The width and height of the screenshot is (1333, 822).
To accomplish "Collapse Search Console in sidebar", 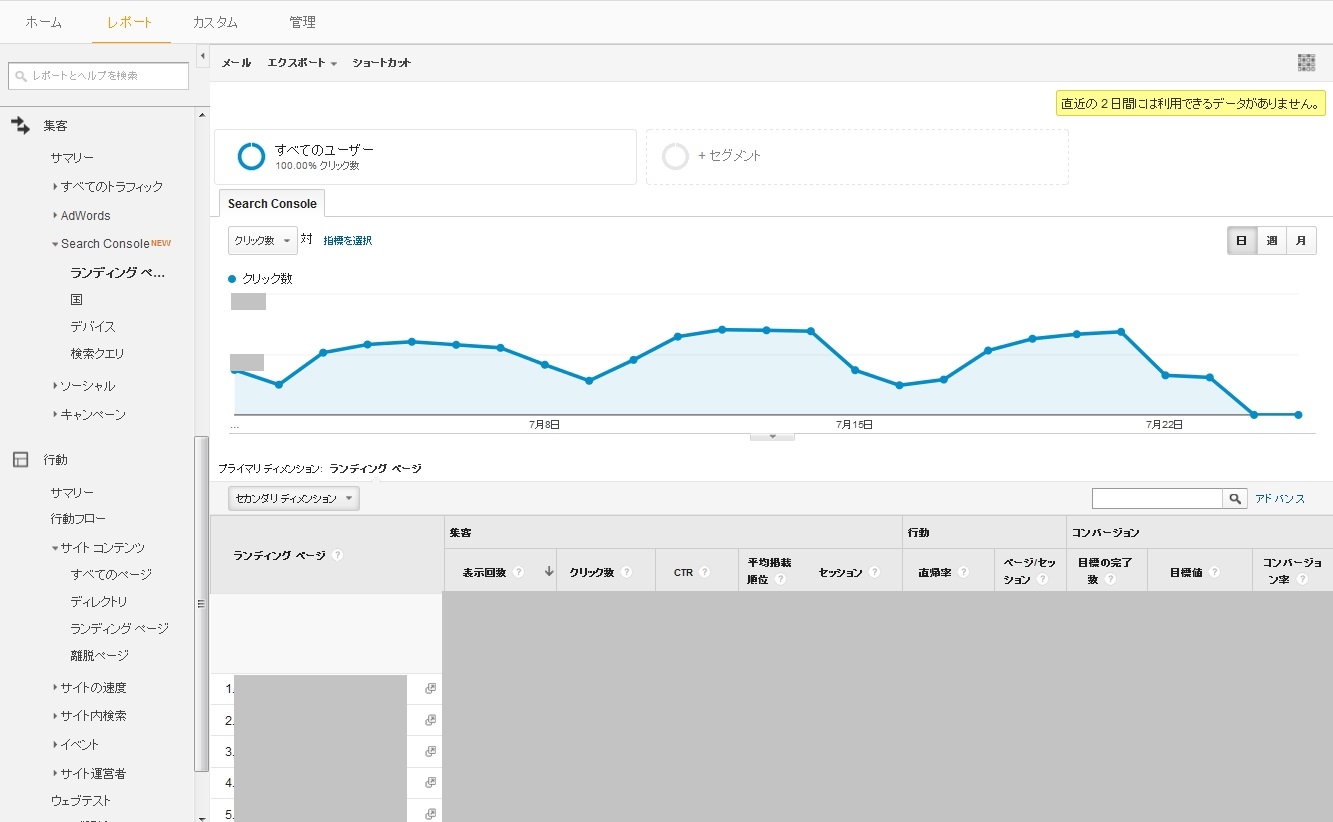I will [55, 243].
